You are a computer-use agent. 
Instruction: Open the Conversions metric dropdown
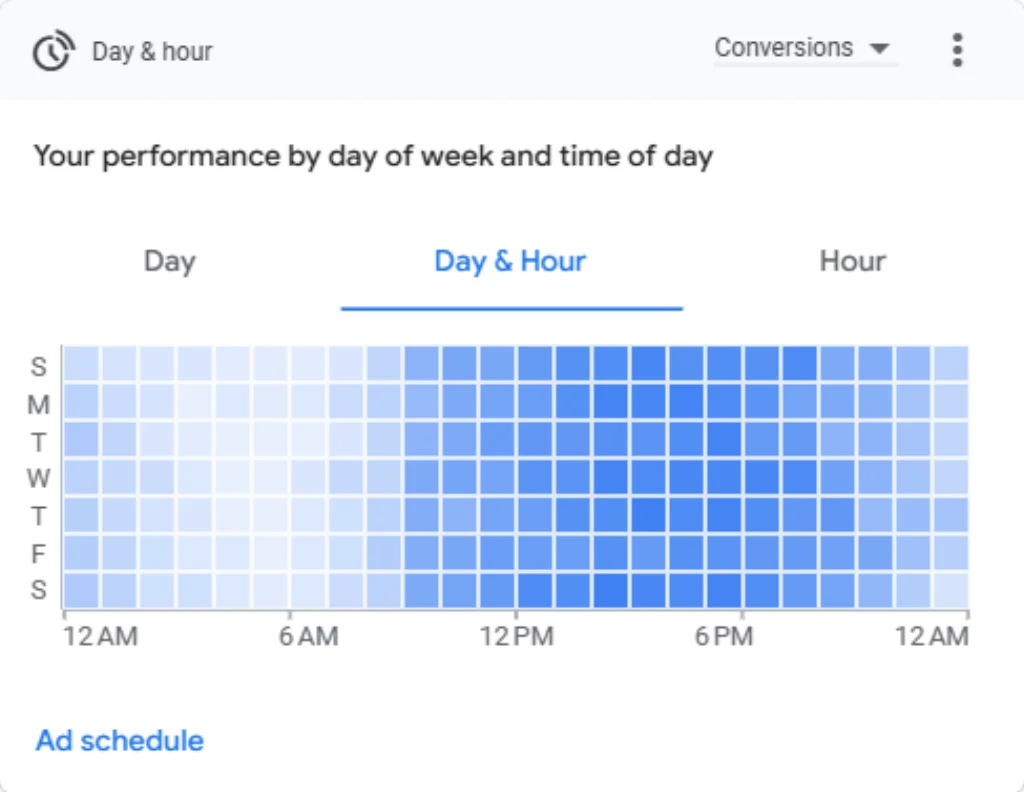click(806, 48)
